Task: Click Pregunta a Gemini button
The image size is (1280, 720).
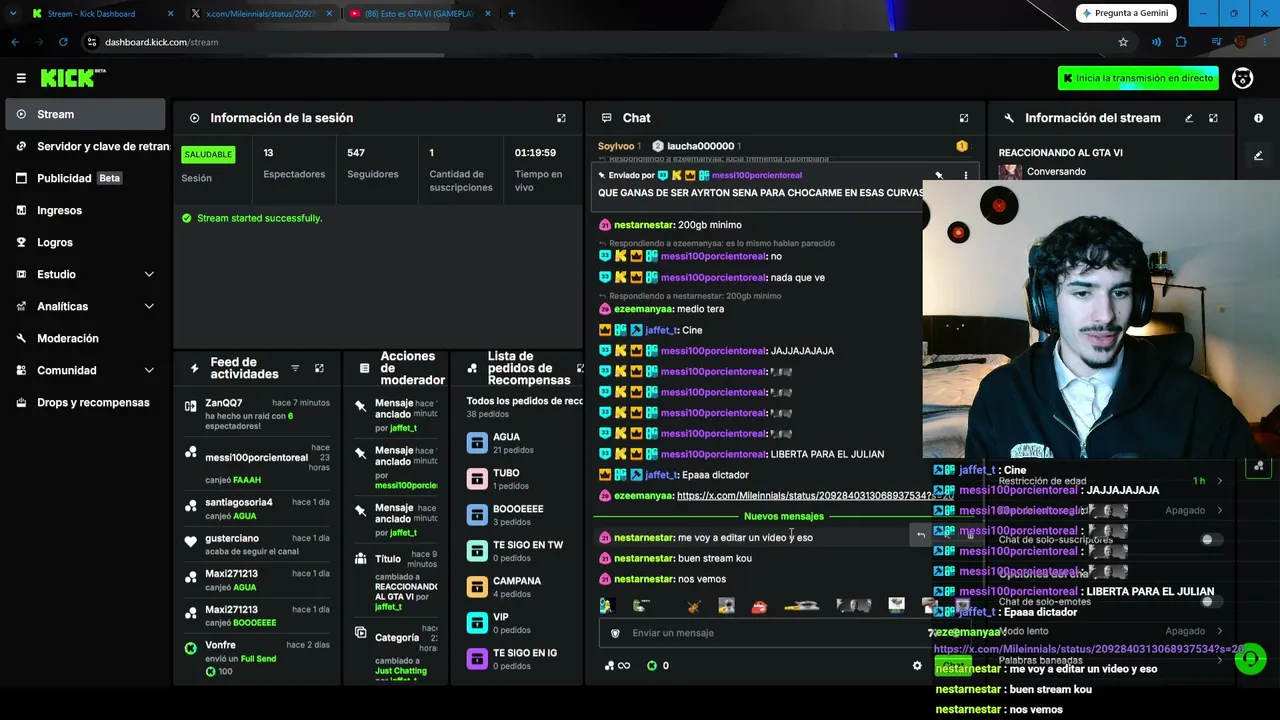Action: coord(1128,13)
